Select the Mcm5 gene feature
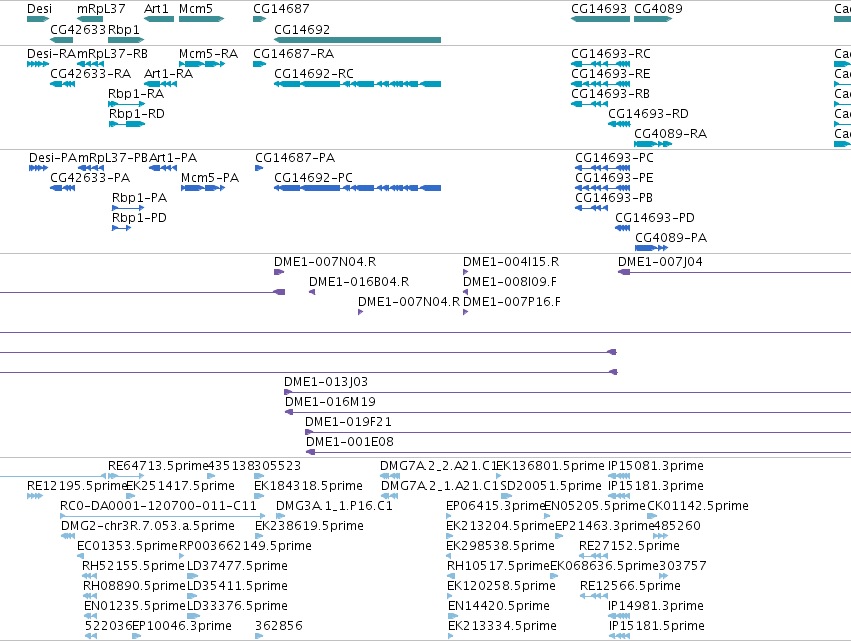The width and height of the screenshot is (851, 641). click(201, 19)
